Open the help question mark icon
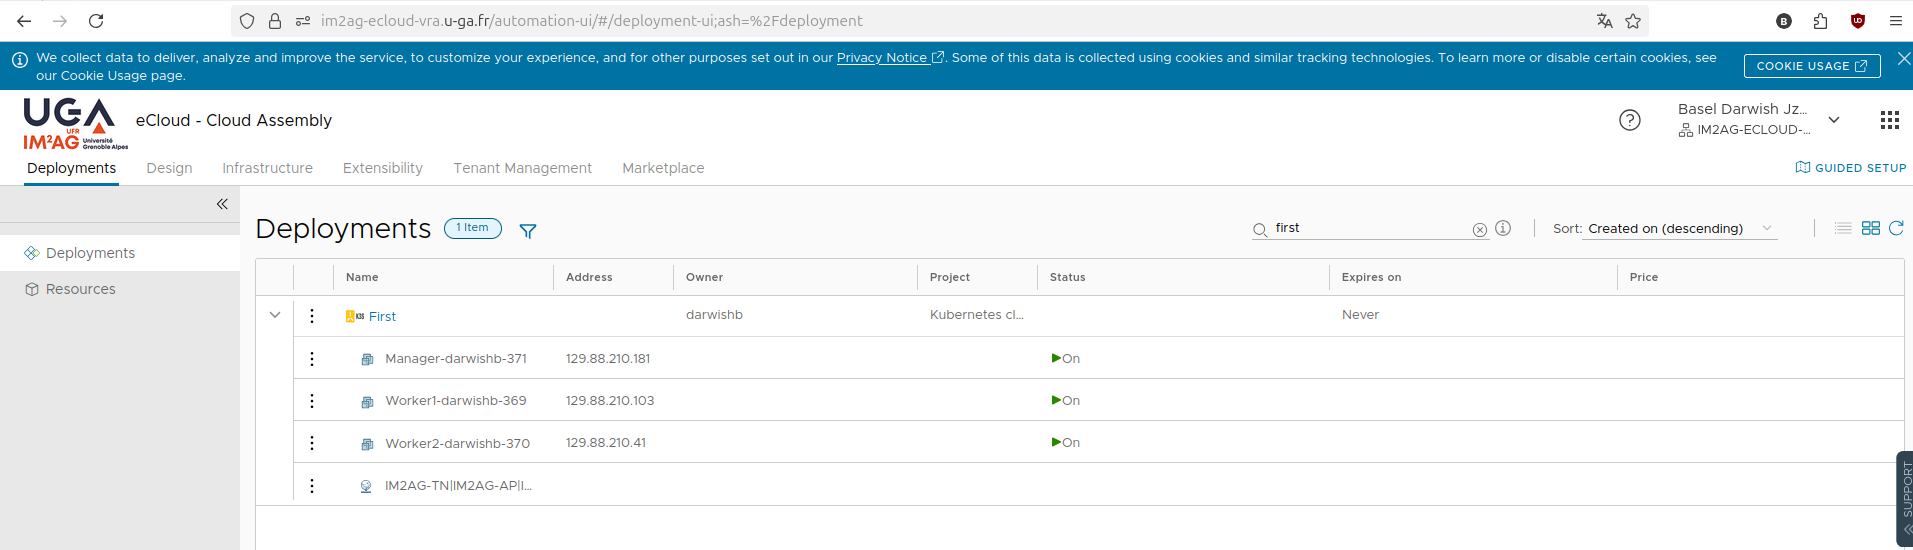The height and width of the screenshot is (550, 1913). tap(1629, 120)
